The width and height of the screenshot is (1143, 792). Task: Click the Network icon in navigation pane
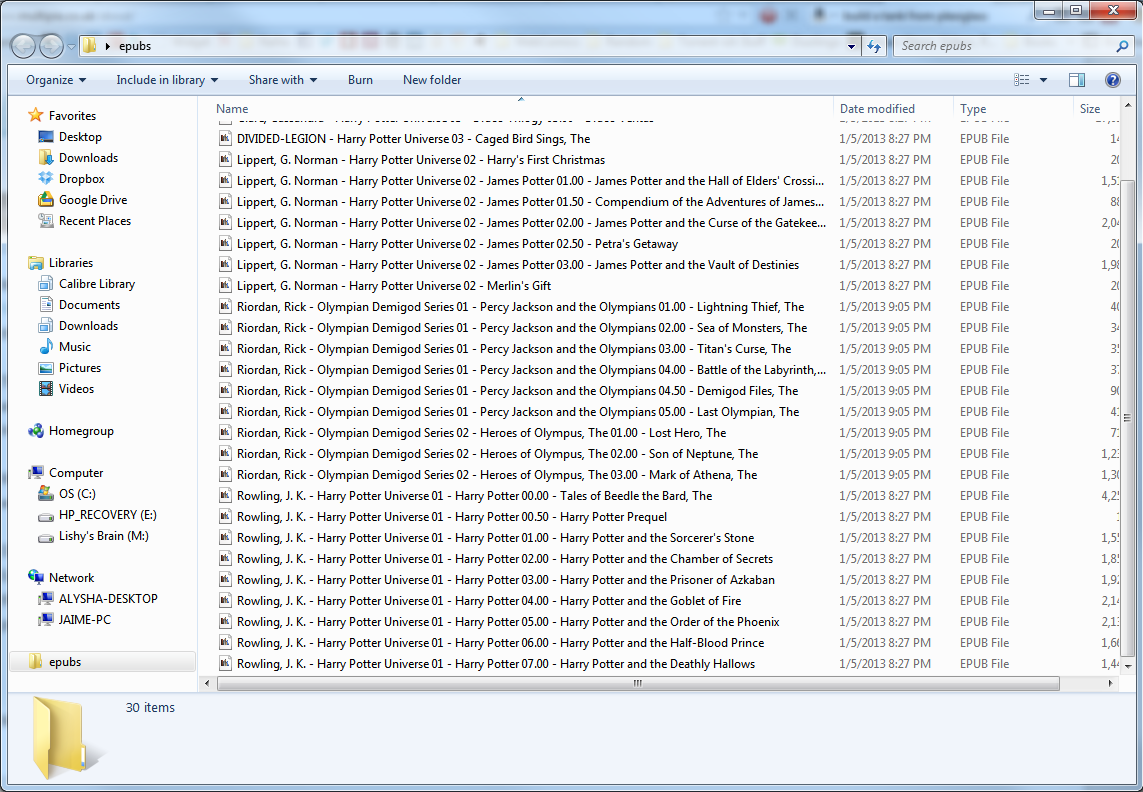[x=35, y=578]
